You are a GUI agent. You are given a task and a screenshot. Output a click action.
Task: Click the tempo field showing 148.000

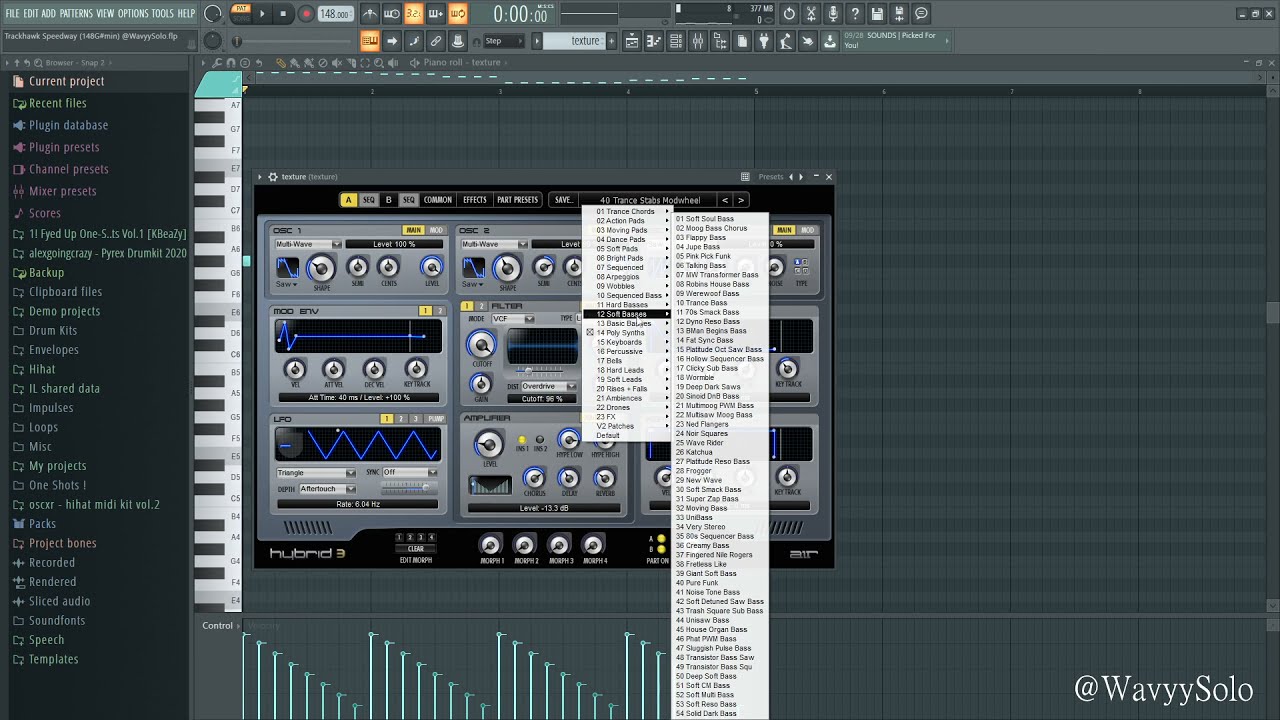(335, 14)
